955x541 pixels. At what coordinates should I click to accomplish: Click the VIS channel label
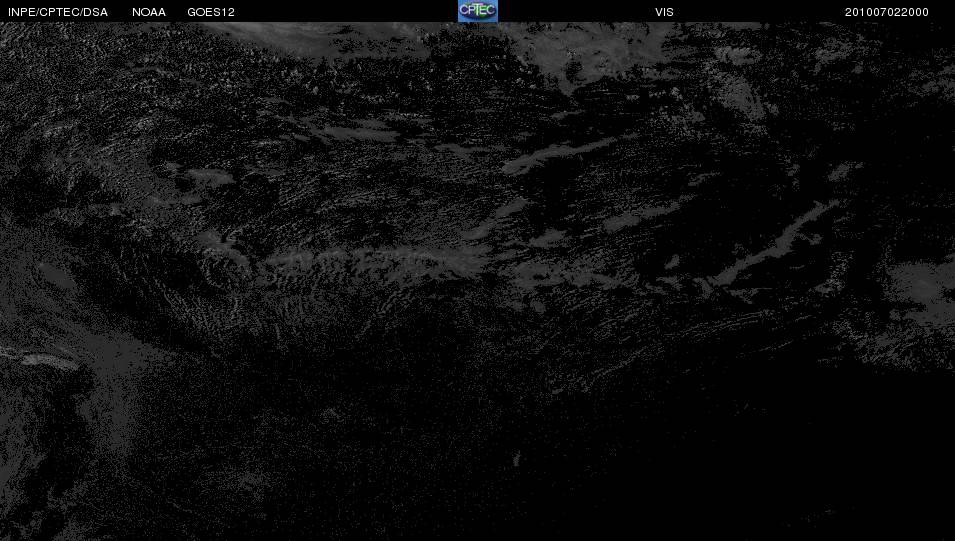[x=664, y=12]
